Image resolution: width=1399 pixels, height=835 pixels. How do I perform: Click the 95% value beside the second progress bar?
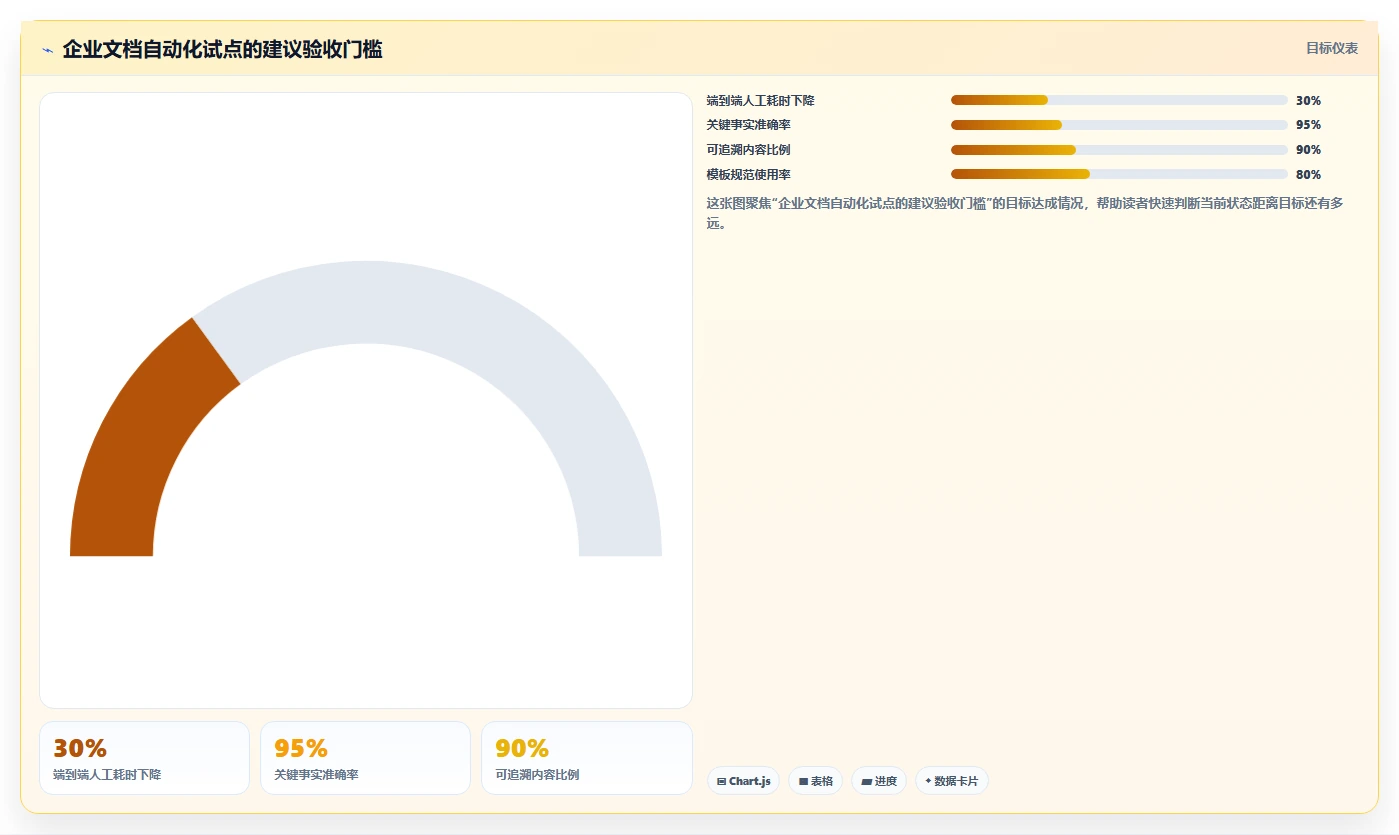point(1308,125)
